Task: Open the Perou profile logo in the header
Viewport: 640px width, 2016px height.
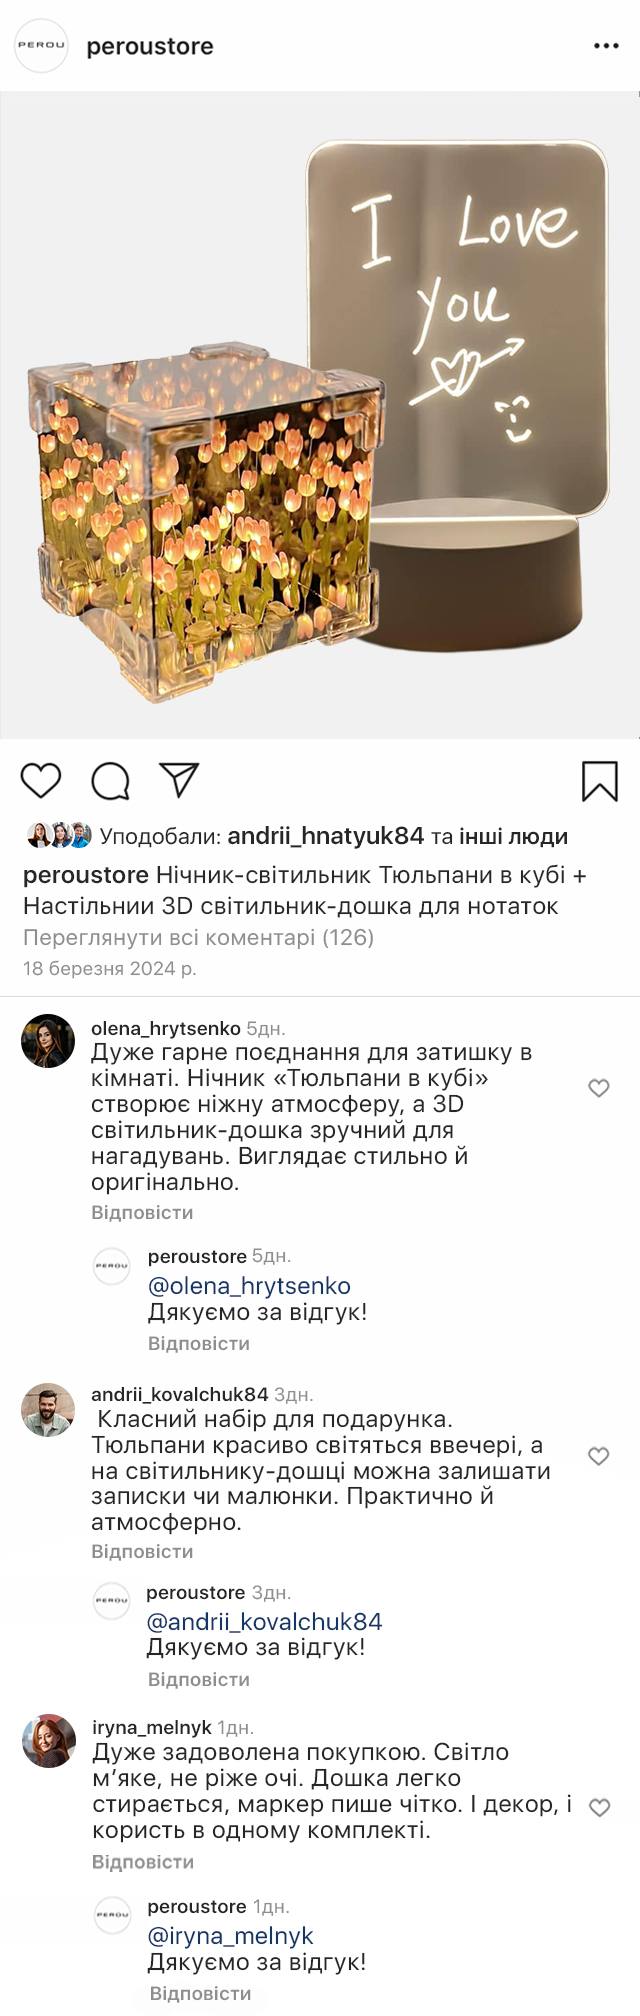Action: point(41,46)
